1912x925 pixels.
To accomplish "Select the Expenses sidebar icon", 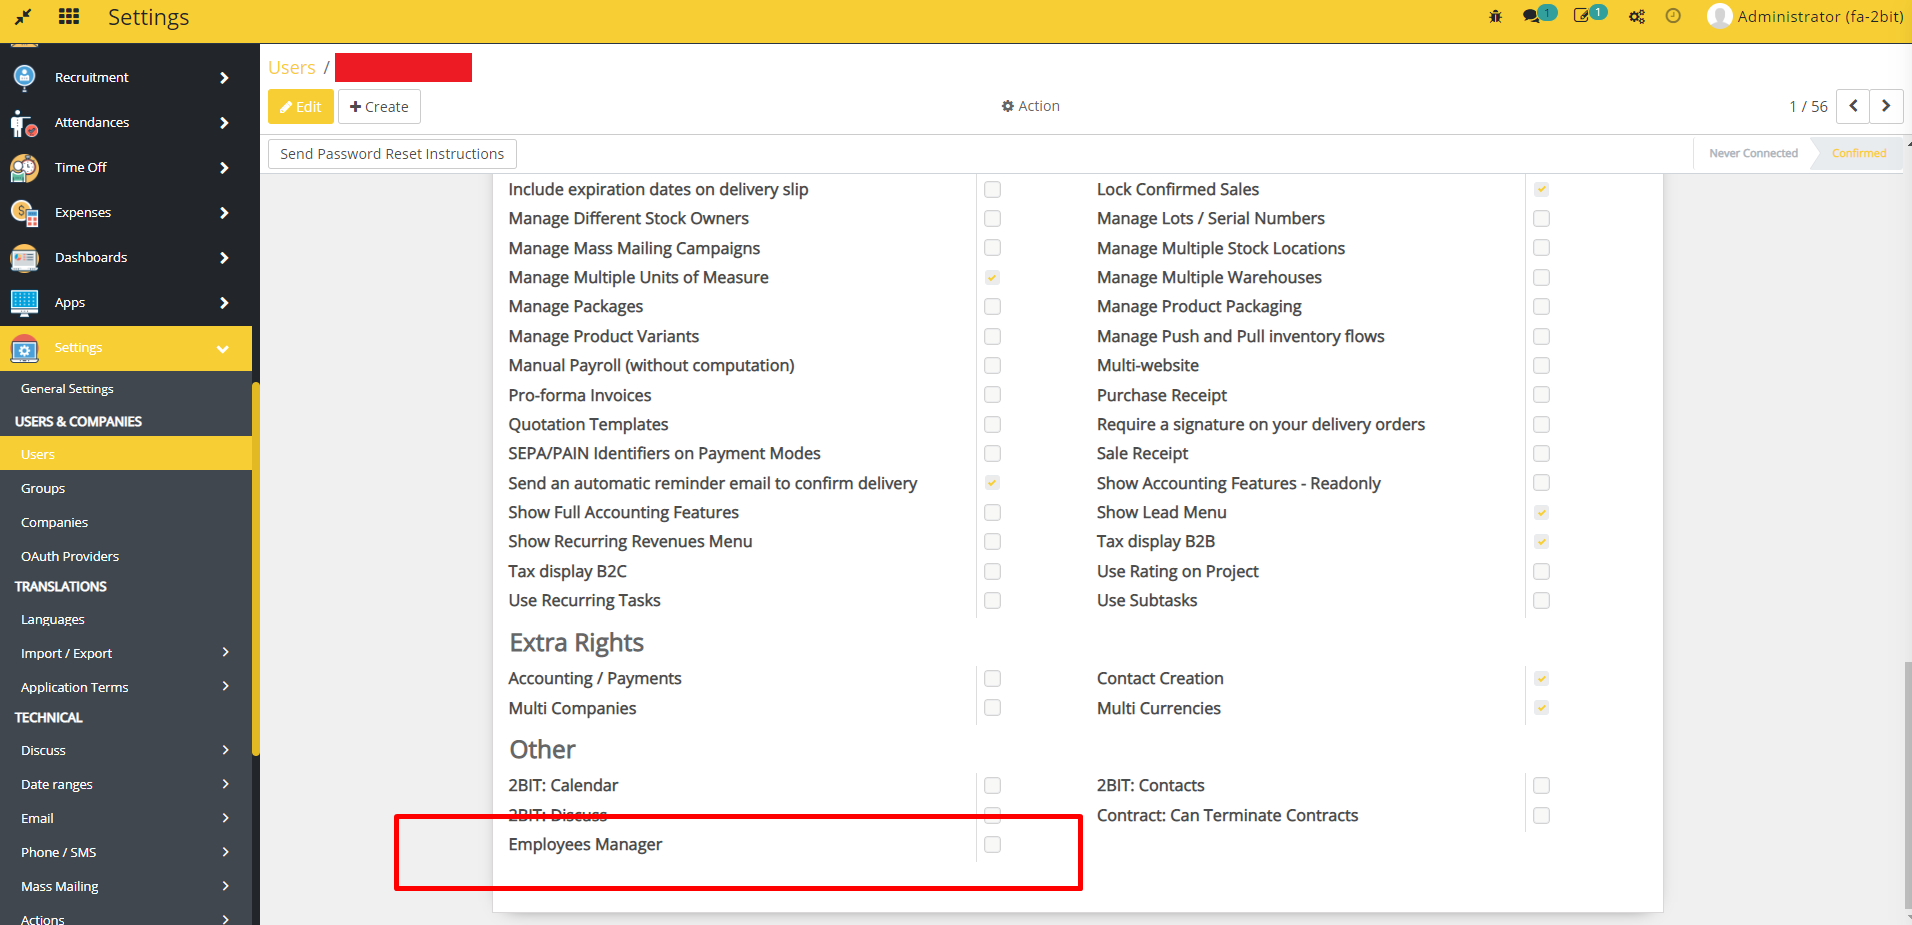I will tap(23, 212).
